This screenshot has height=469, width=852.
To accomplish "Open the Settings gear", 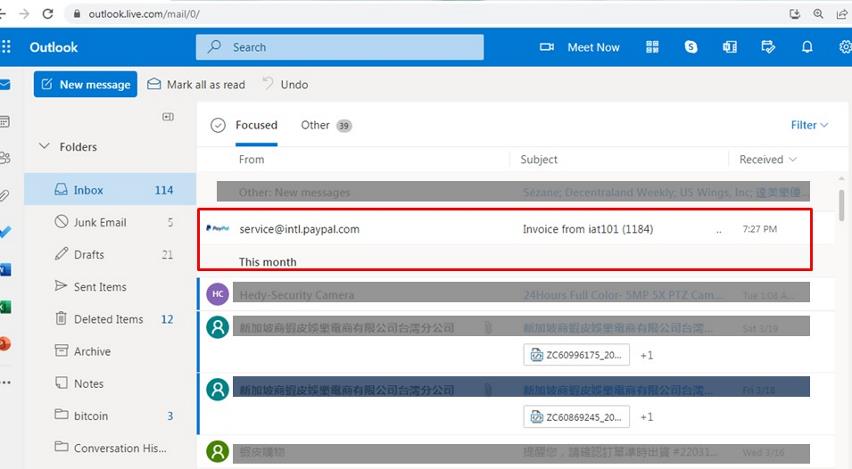I will 845,47.
